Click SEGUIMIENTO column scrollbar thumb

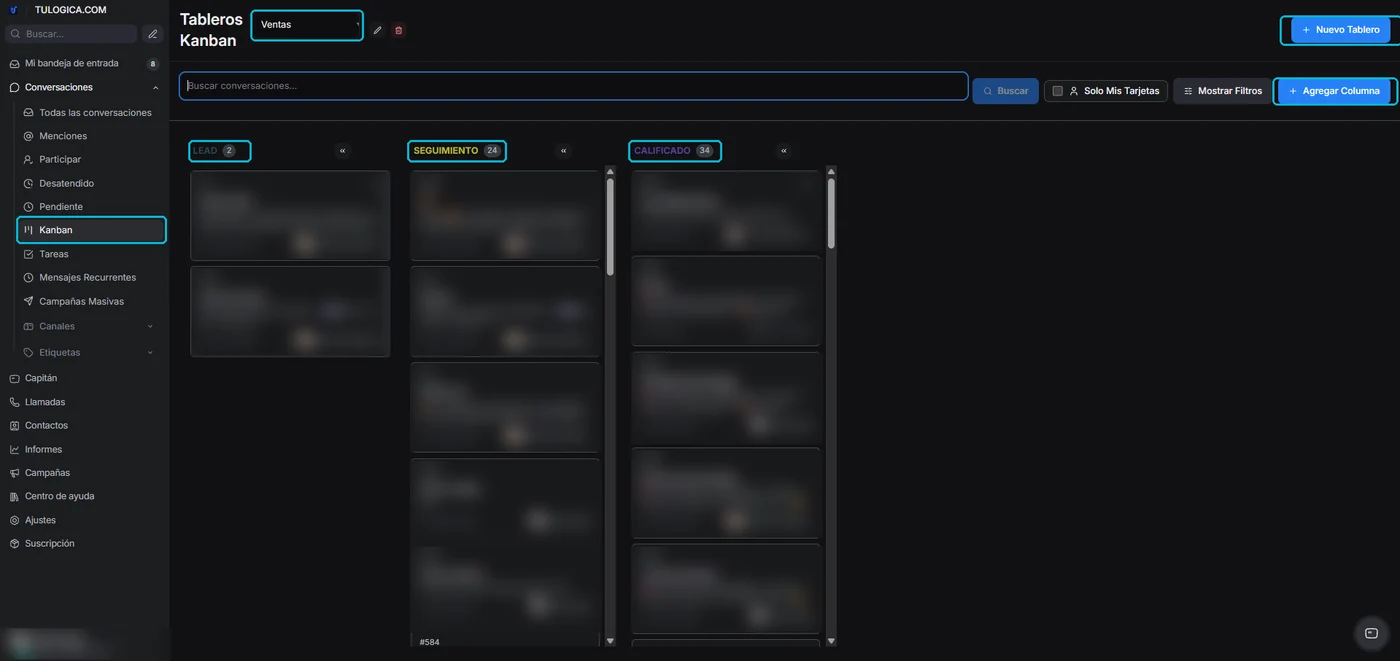pyautogui.click(x=610, y=226)
